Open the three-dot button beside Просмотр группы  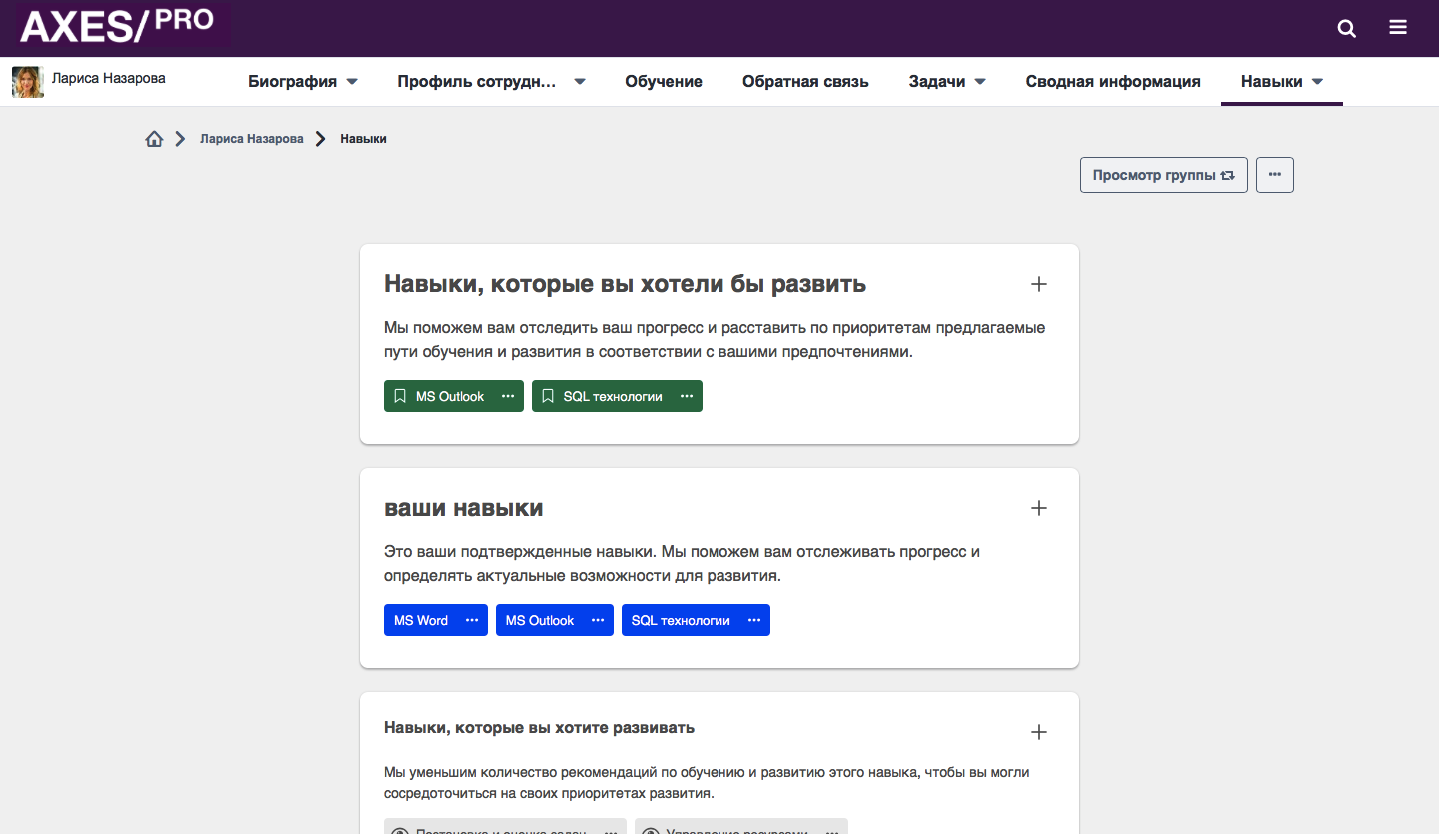click(1274, 175)
